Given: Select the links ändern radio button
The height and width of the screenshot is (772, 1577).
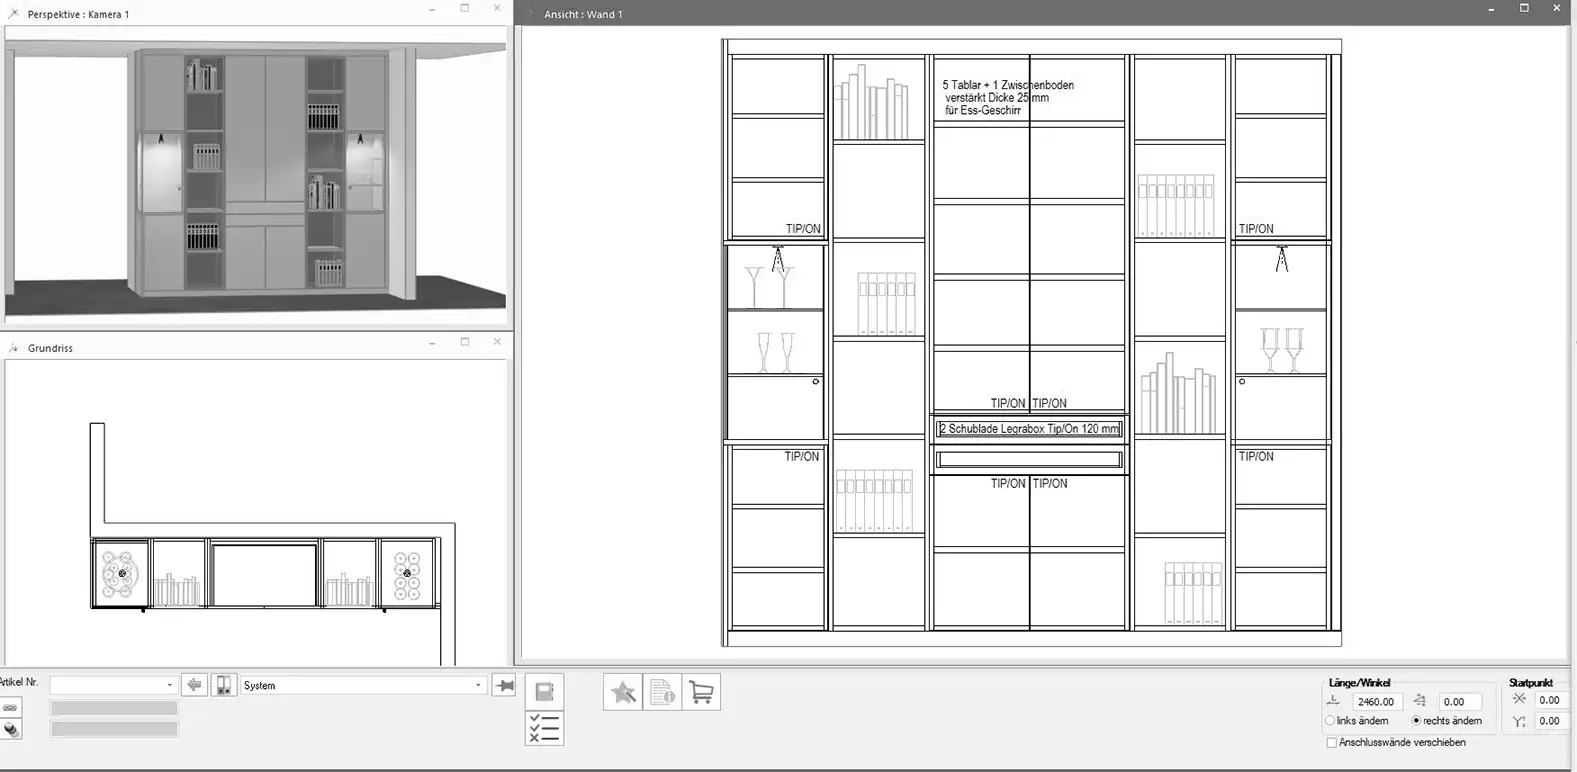Looking at the screenshot, I should [1330, 721].
